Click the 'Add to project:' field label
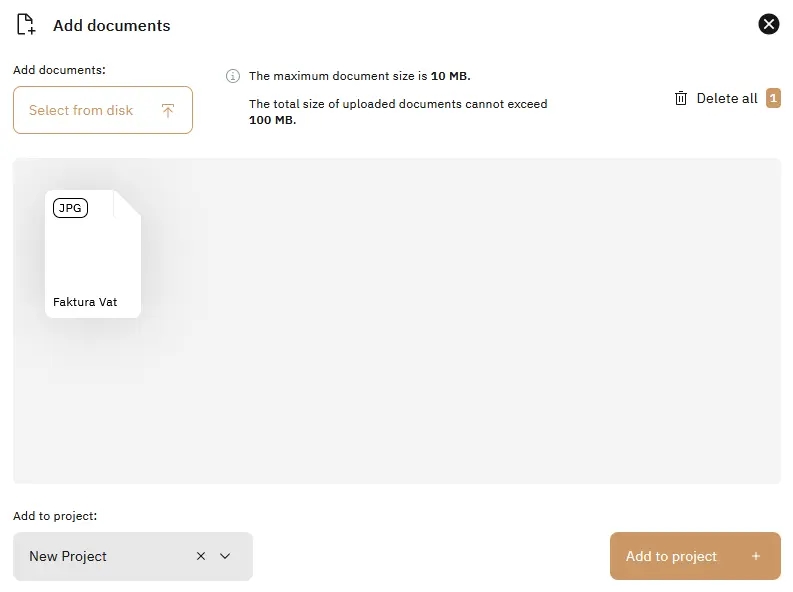The image size is (793, 592). [55, 516]
